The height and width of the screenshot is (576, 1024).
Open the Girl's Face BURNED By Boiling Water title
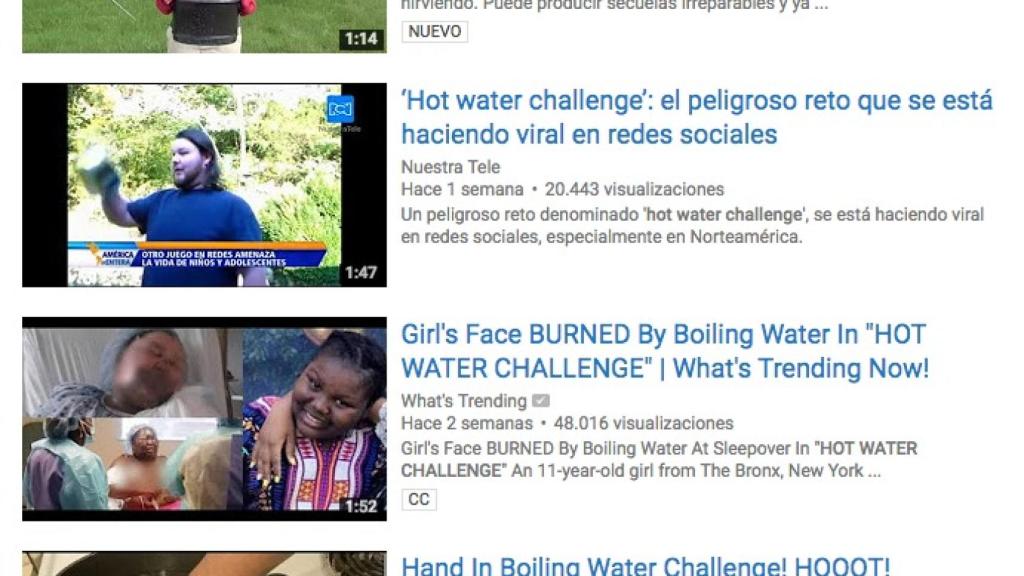pos(665,351)
